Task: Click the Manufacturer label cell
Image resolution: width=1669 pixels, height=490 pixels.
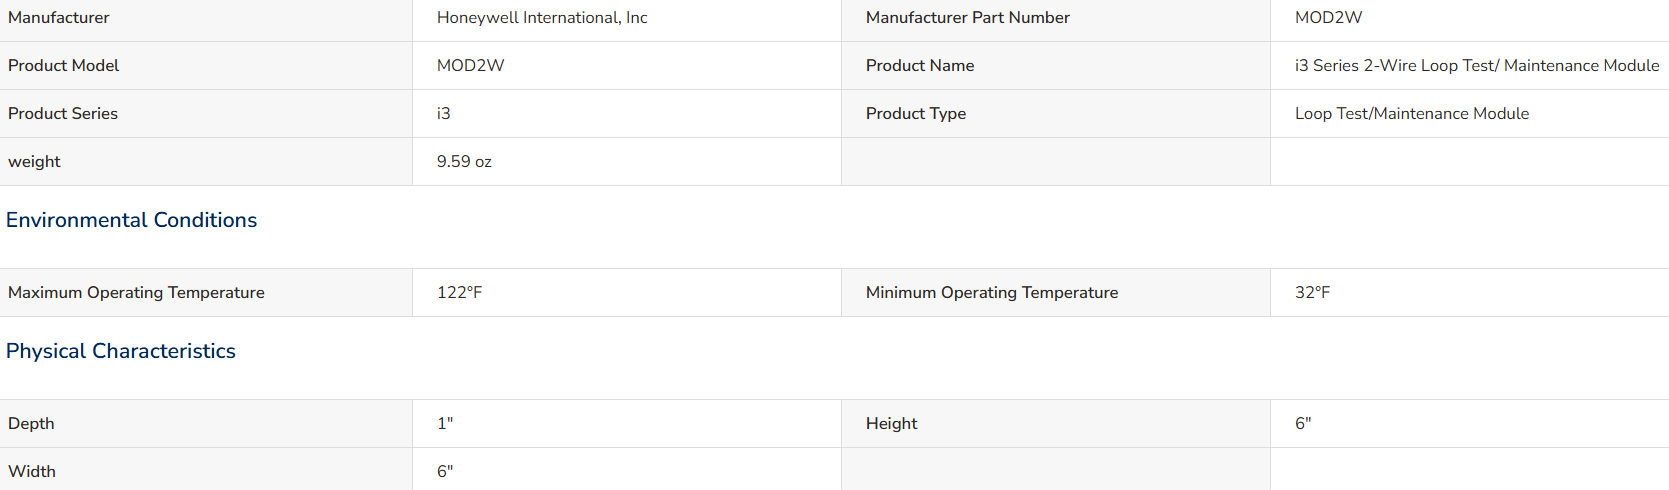Action: tap(206, 18)
